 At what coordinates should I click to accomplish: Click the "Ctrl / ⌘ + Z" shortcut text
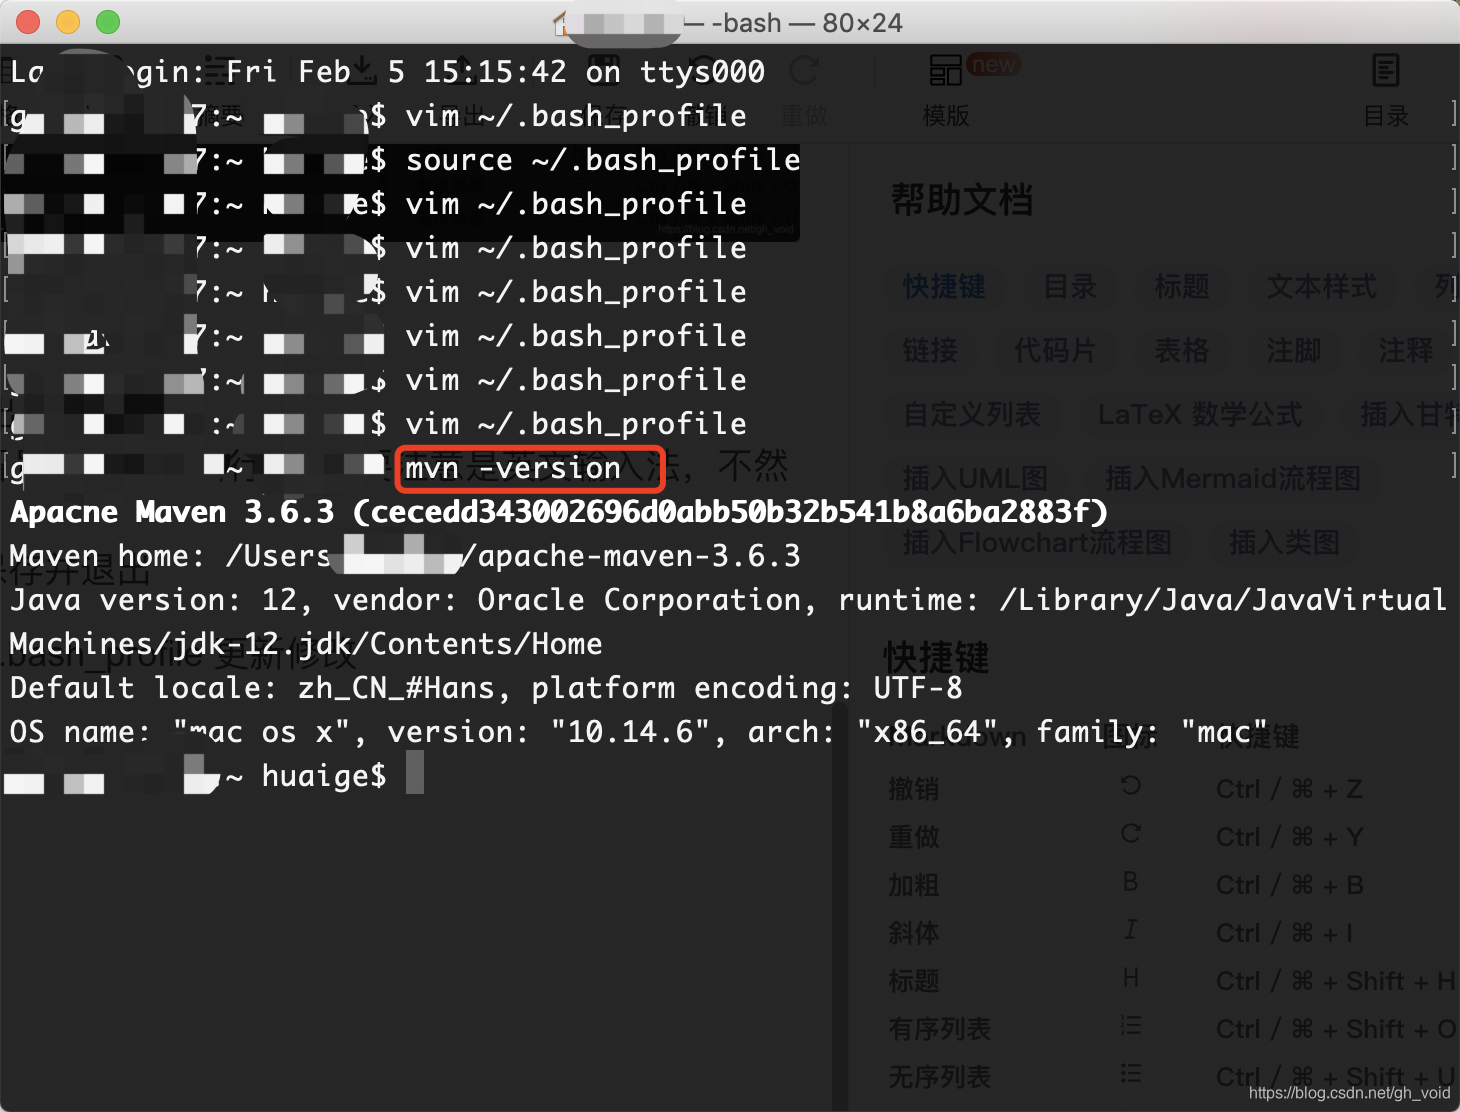click(1289, 789)
